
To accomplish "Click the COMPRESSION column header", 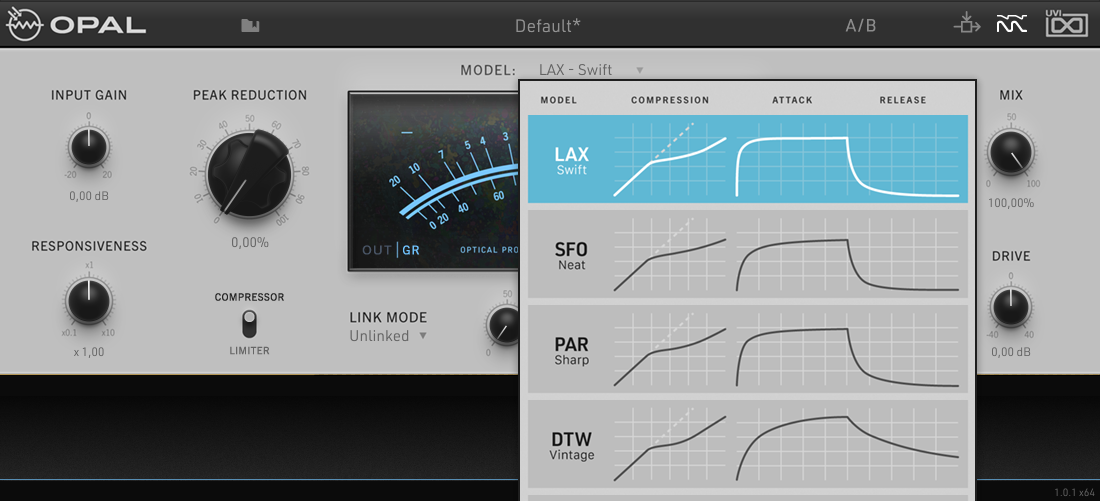I will 670,100.
